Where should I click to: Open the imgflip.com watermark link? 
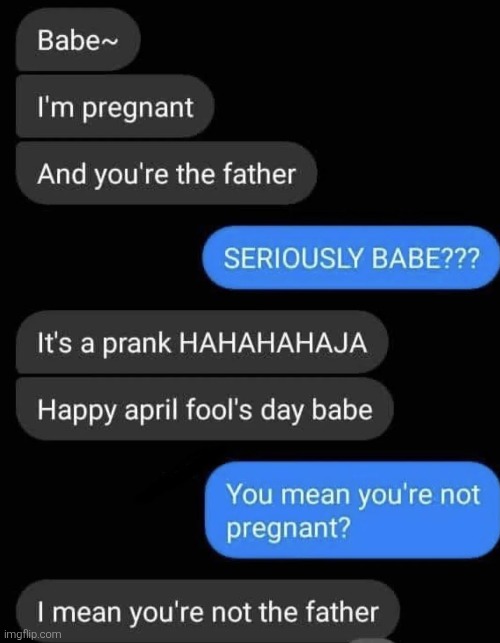point(32,634)
